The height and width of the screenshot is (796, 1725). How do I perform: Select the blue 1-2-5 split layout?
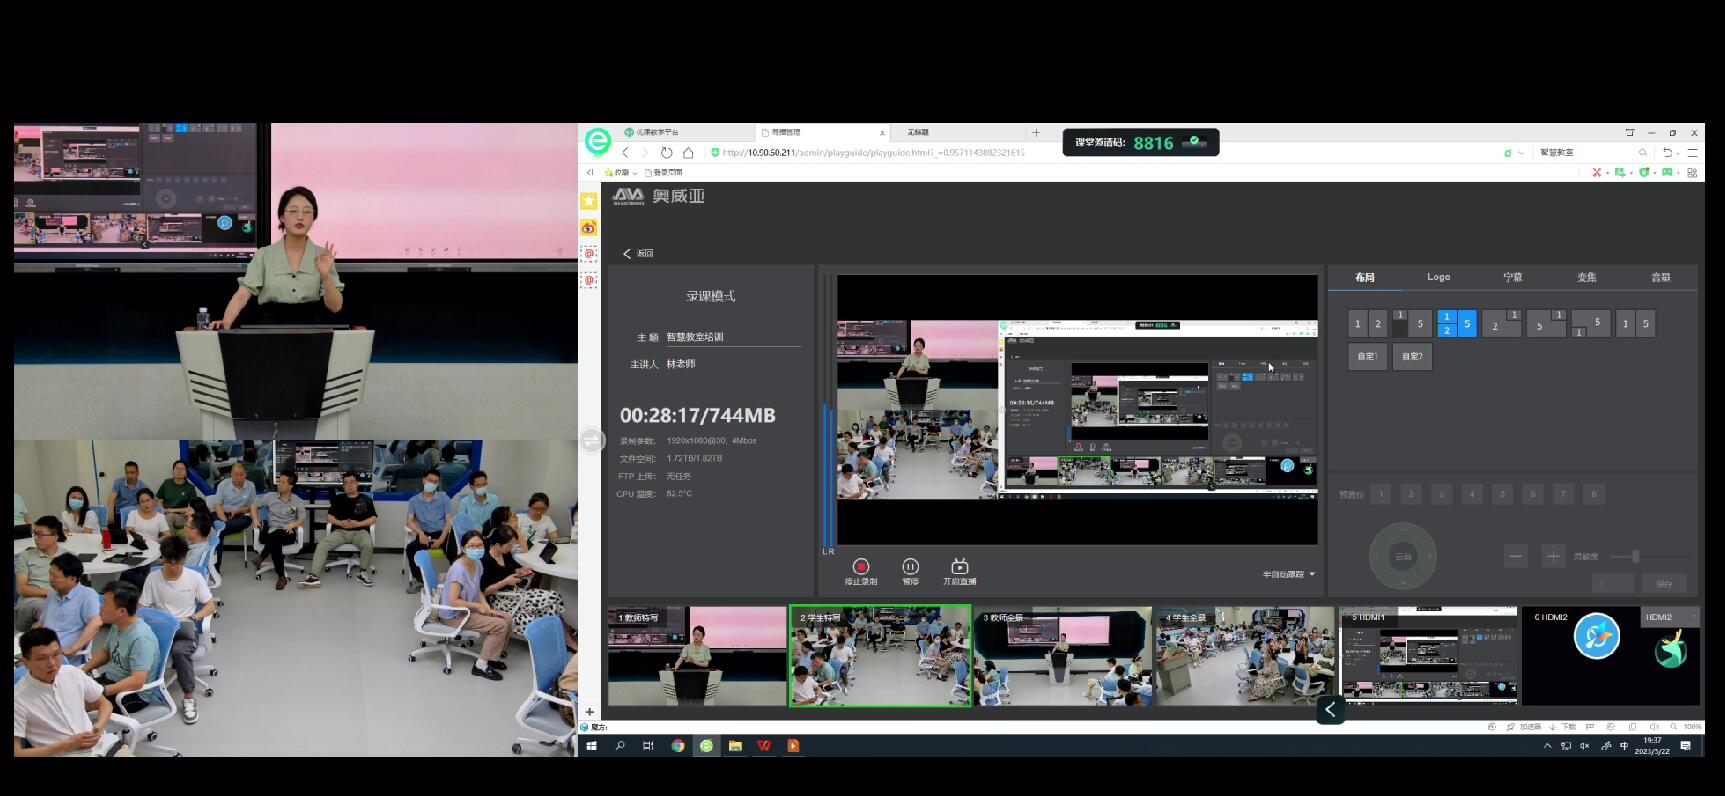(x=1456, y=324)
